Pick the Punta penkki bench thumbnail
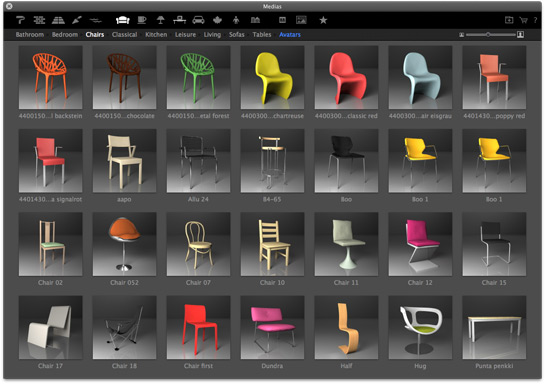Image resolution: width=545 pixels, height=384 pixels. [494, 327]
